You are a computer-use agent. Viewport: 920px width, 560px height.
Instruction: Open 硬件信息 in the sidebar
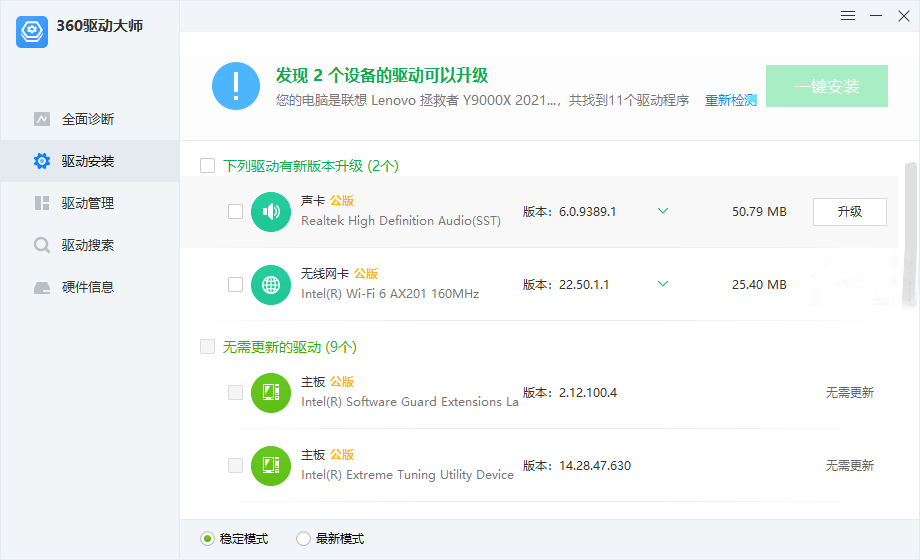[88, 287]
